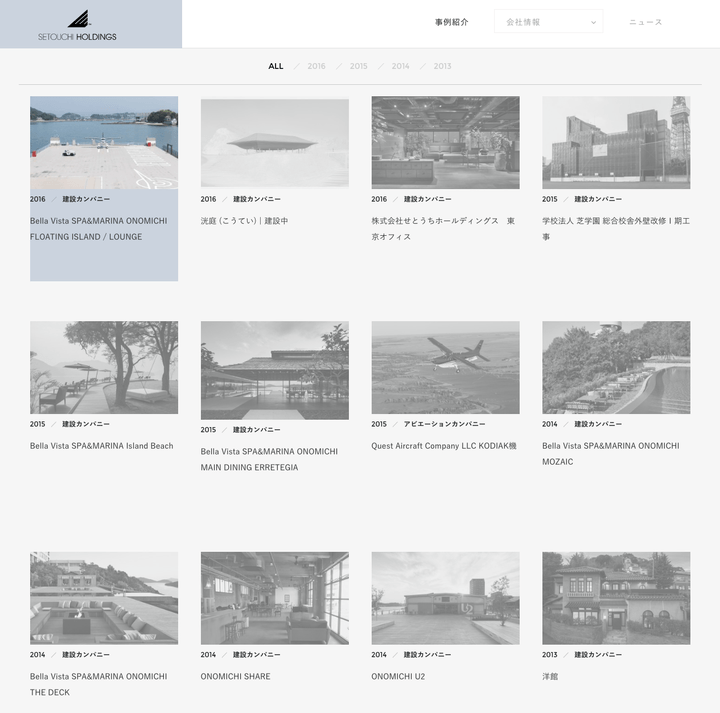Click the ONOMICHI SHARE title text
720x713 pixels.
(236, 676)
